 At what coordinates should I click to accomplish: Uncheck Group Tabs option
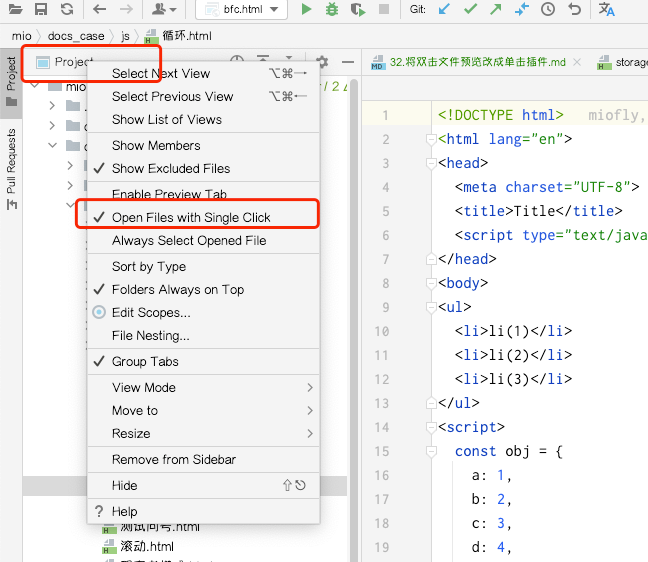203,362
